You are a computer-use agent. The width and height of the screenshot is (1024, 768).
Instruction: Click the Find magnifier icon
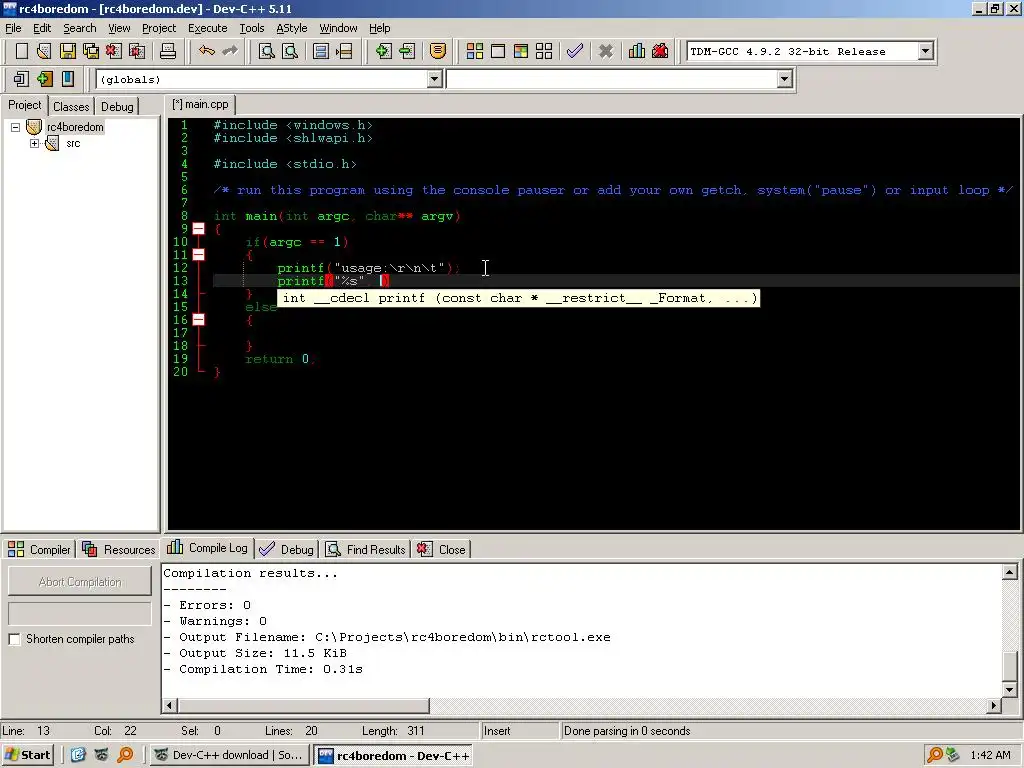(x=266, y=51)
